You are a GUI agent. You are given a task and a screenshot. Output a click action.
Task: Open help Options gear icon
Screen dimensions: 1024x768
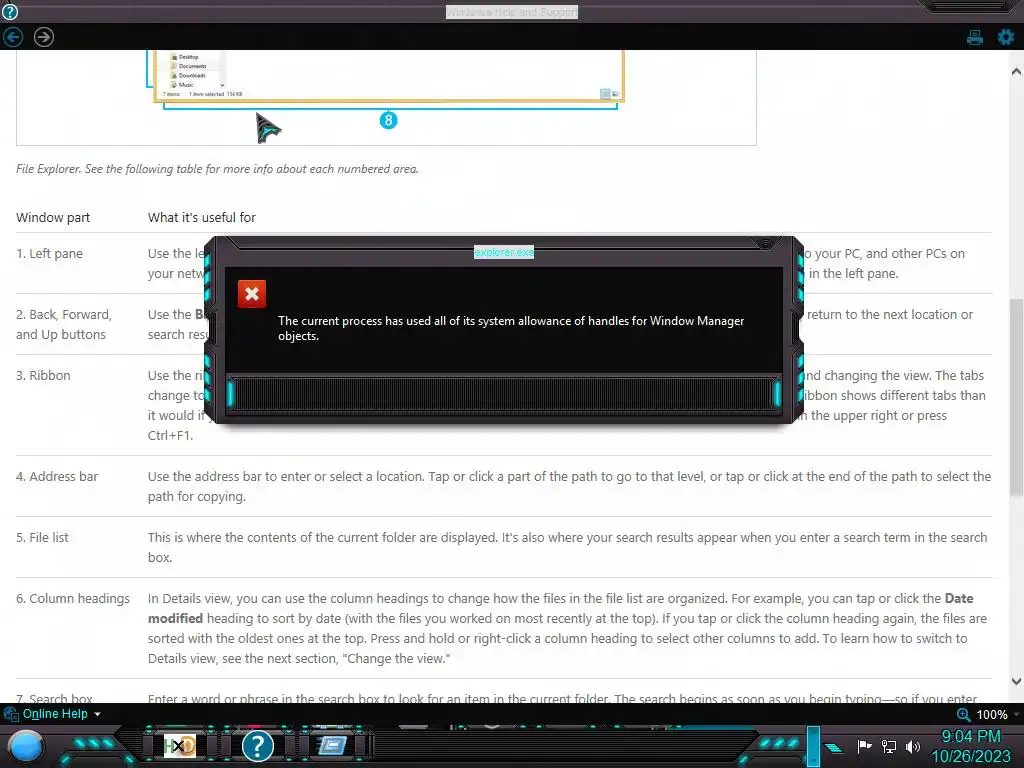click(1006, 37)
